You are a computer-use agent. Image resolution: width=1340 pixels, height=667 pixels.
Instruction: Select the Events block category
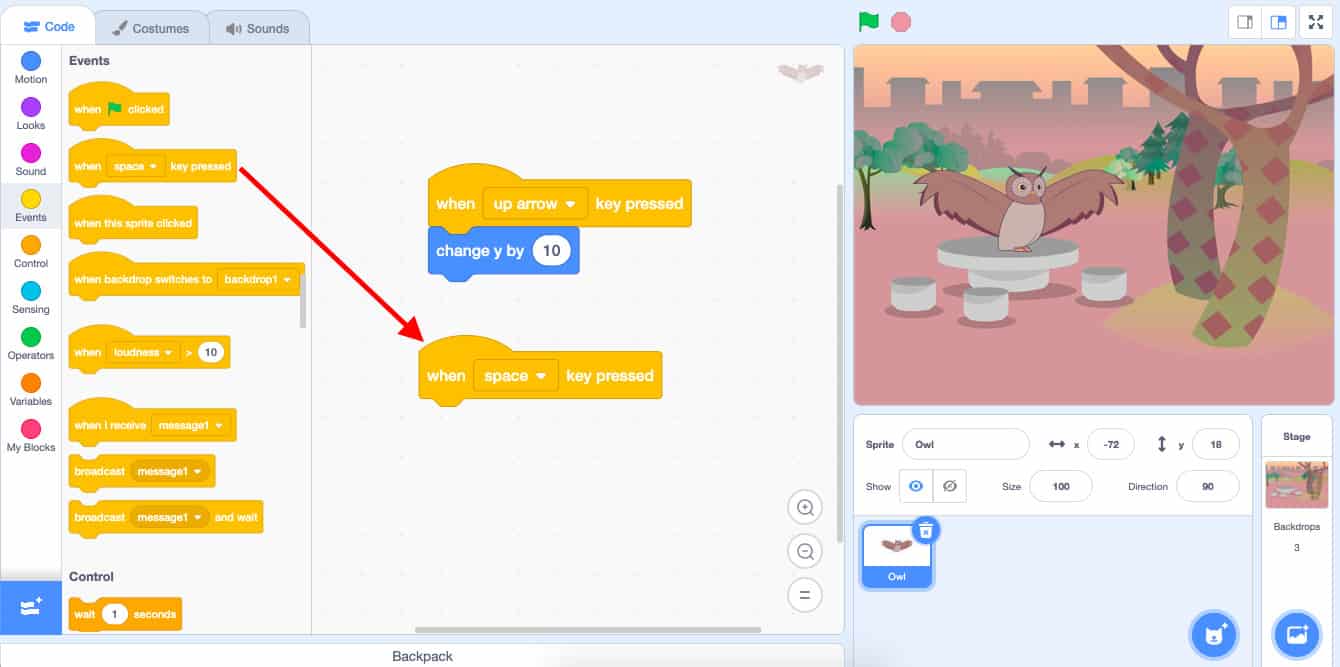pos(31,206)
